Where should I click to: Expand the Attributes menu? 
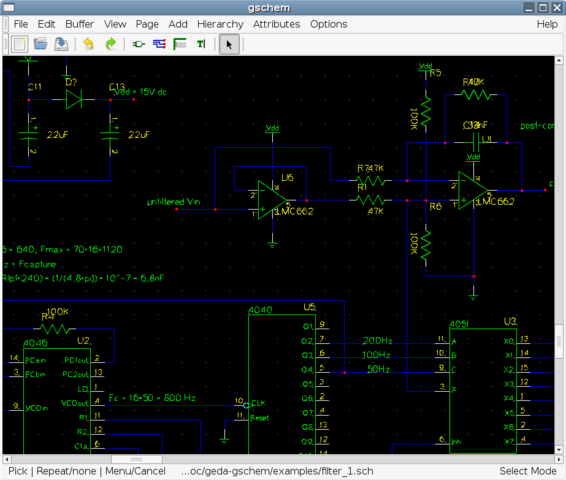tap(277, 24)
